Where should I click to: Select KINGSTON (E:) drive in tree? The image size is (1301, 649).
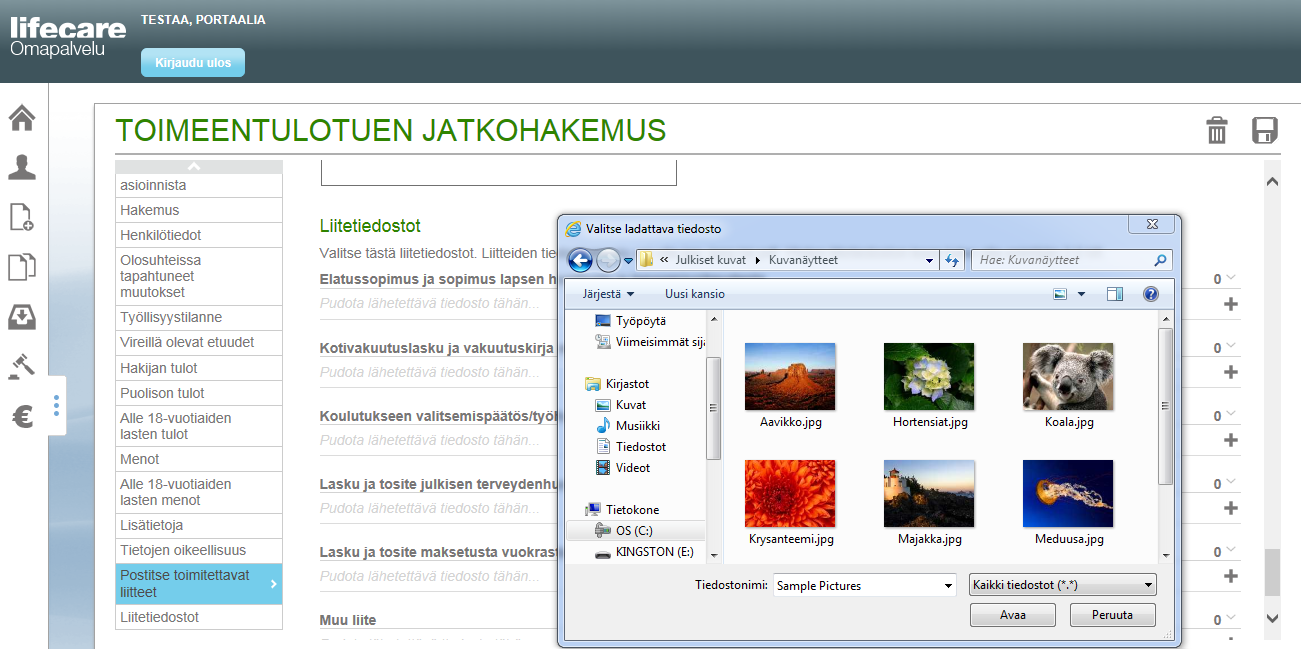(x=644, y=552)
